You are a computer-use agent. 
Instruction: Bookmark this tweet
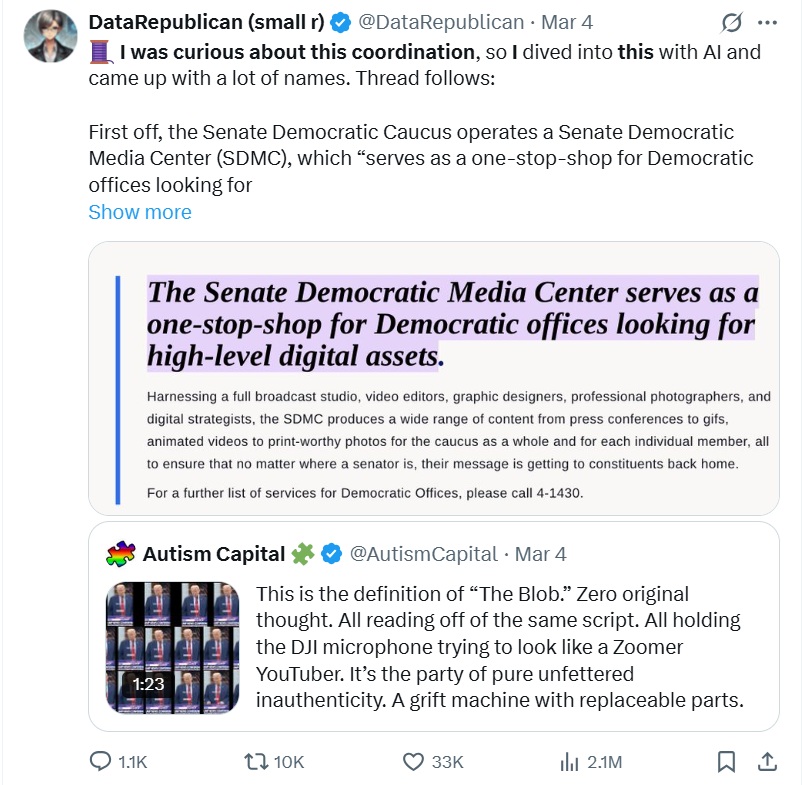click(727, 761)
